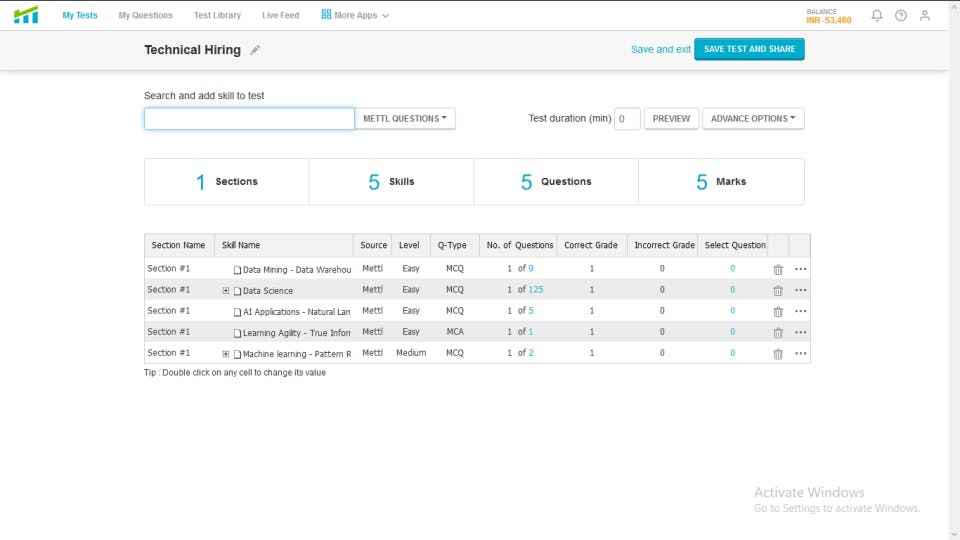Toggle checkbox next to Data Mining skill
This screenshot has height=540, width=960.
point(238,270)
